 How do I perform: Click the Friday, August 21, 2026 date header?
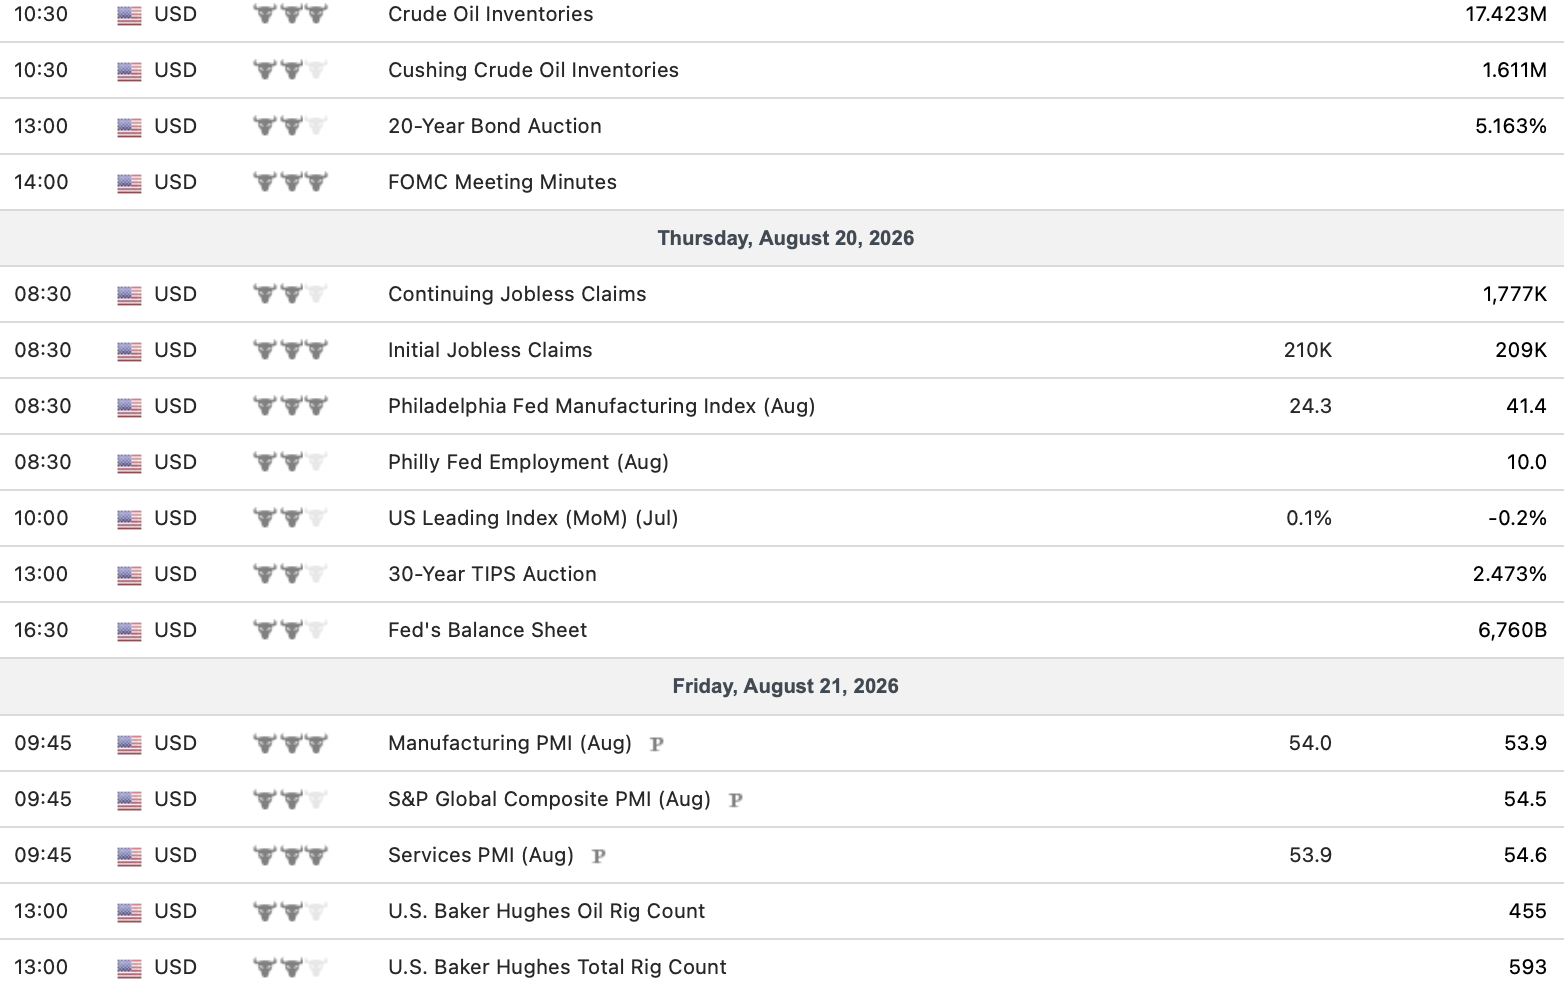[786, 686]
